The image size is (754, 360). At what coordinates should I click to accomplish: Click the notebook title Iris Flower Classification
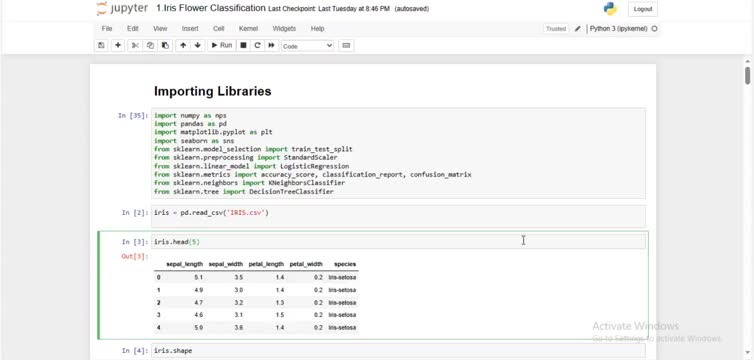(211, 8)
